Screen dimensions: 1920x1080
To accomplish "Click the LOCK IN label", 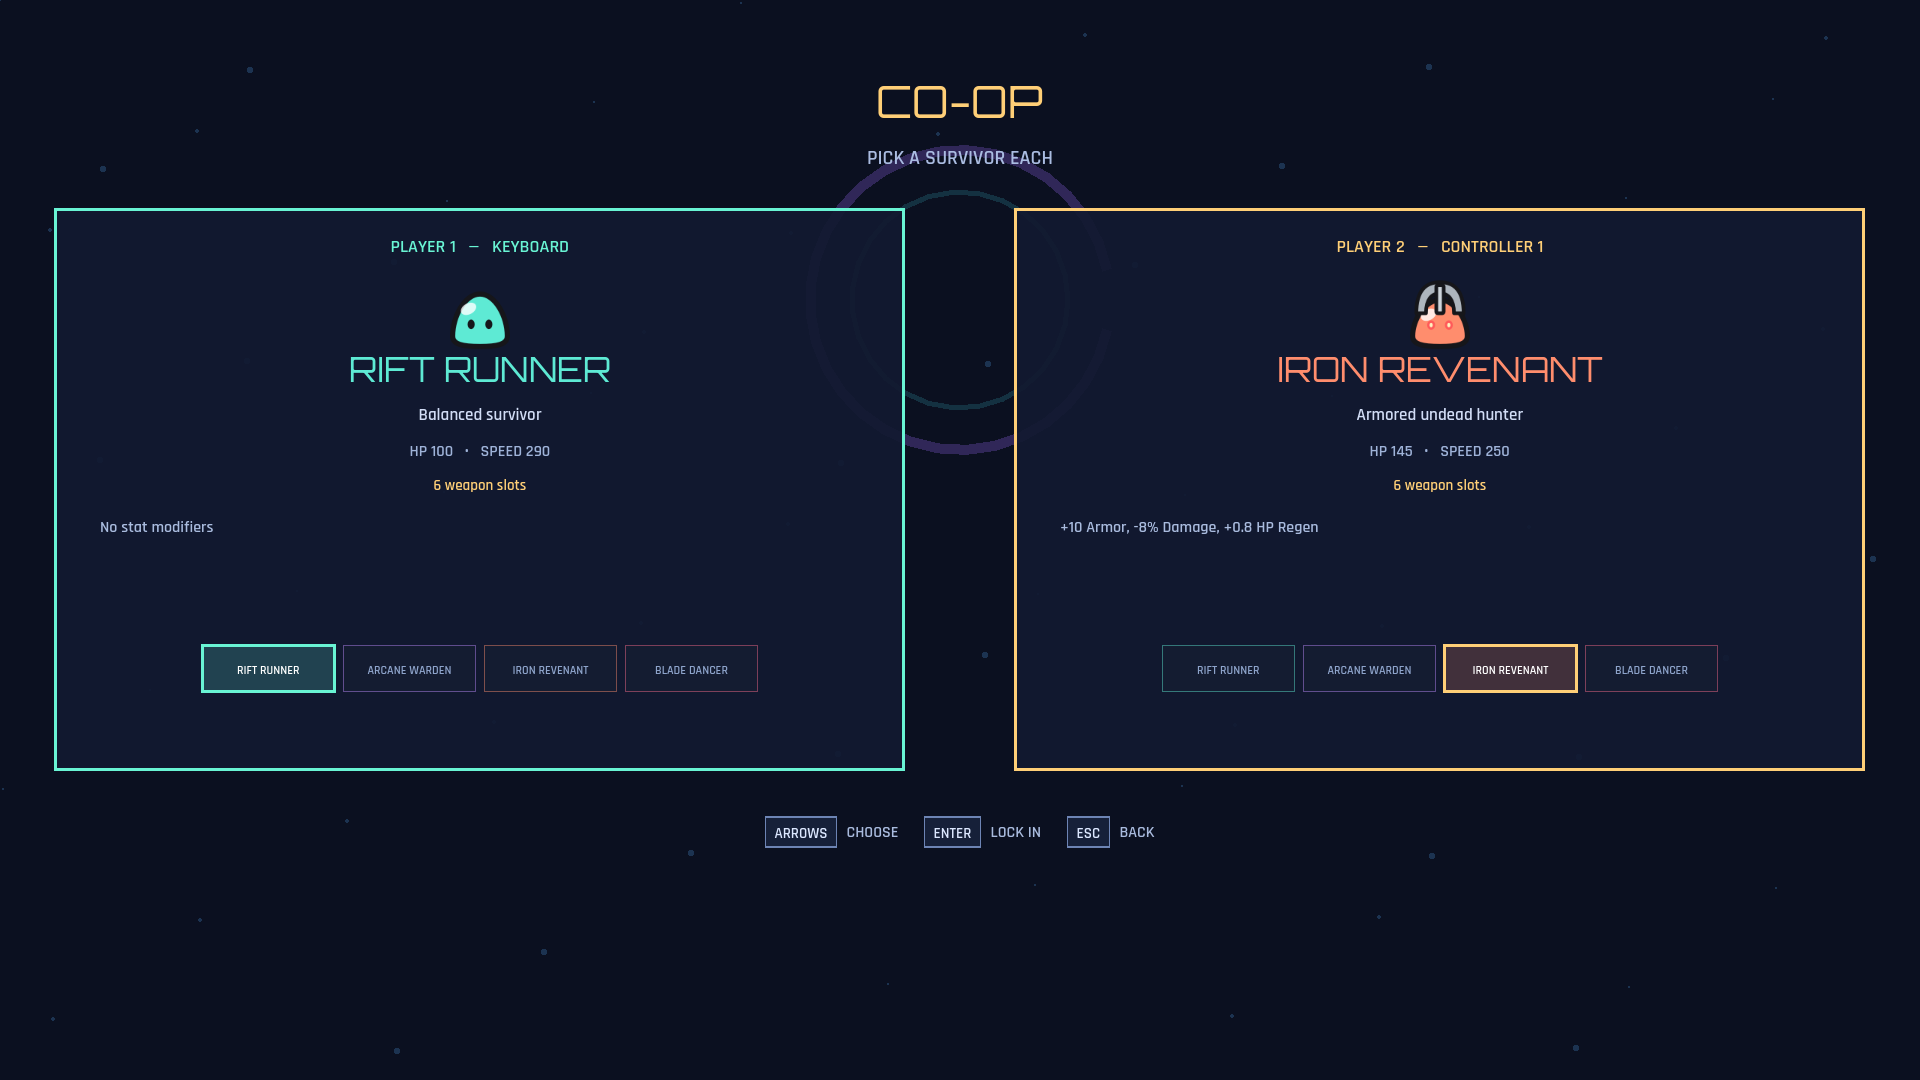I will point(1015,832).
